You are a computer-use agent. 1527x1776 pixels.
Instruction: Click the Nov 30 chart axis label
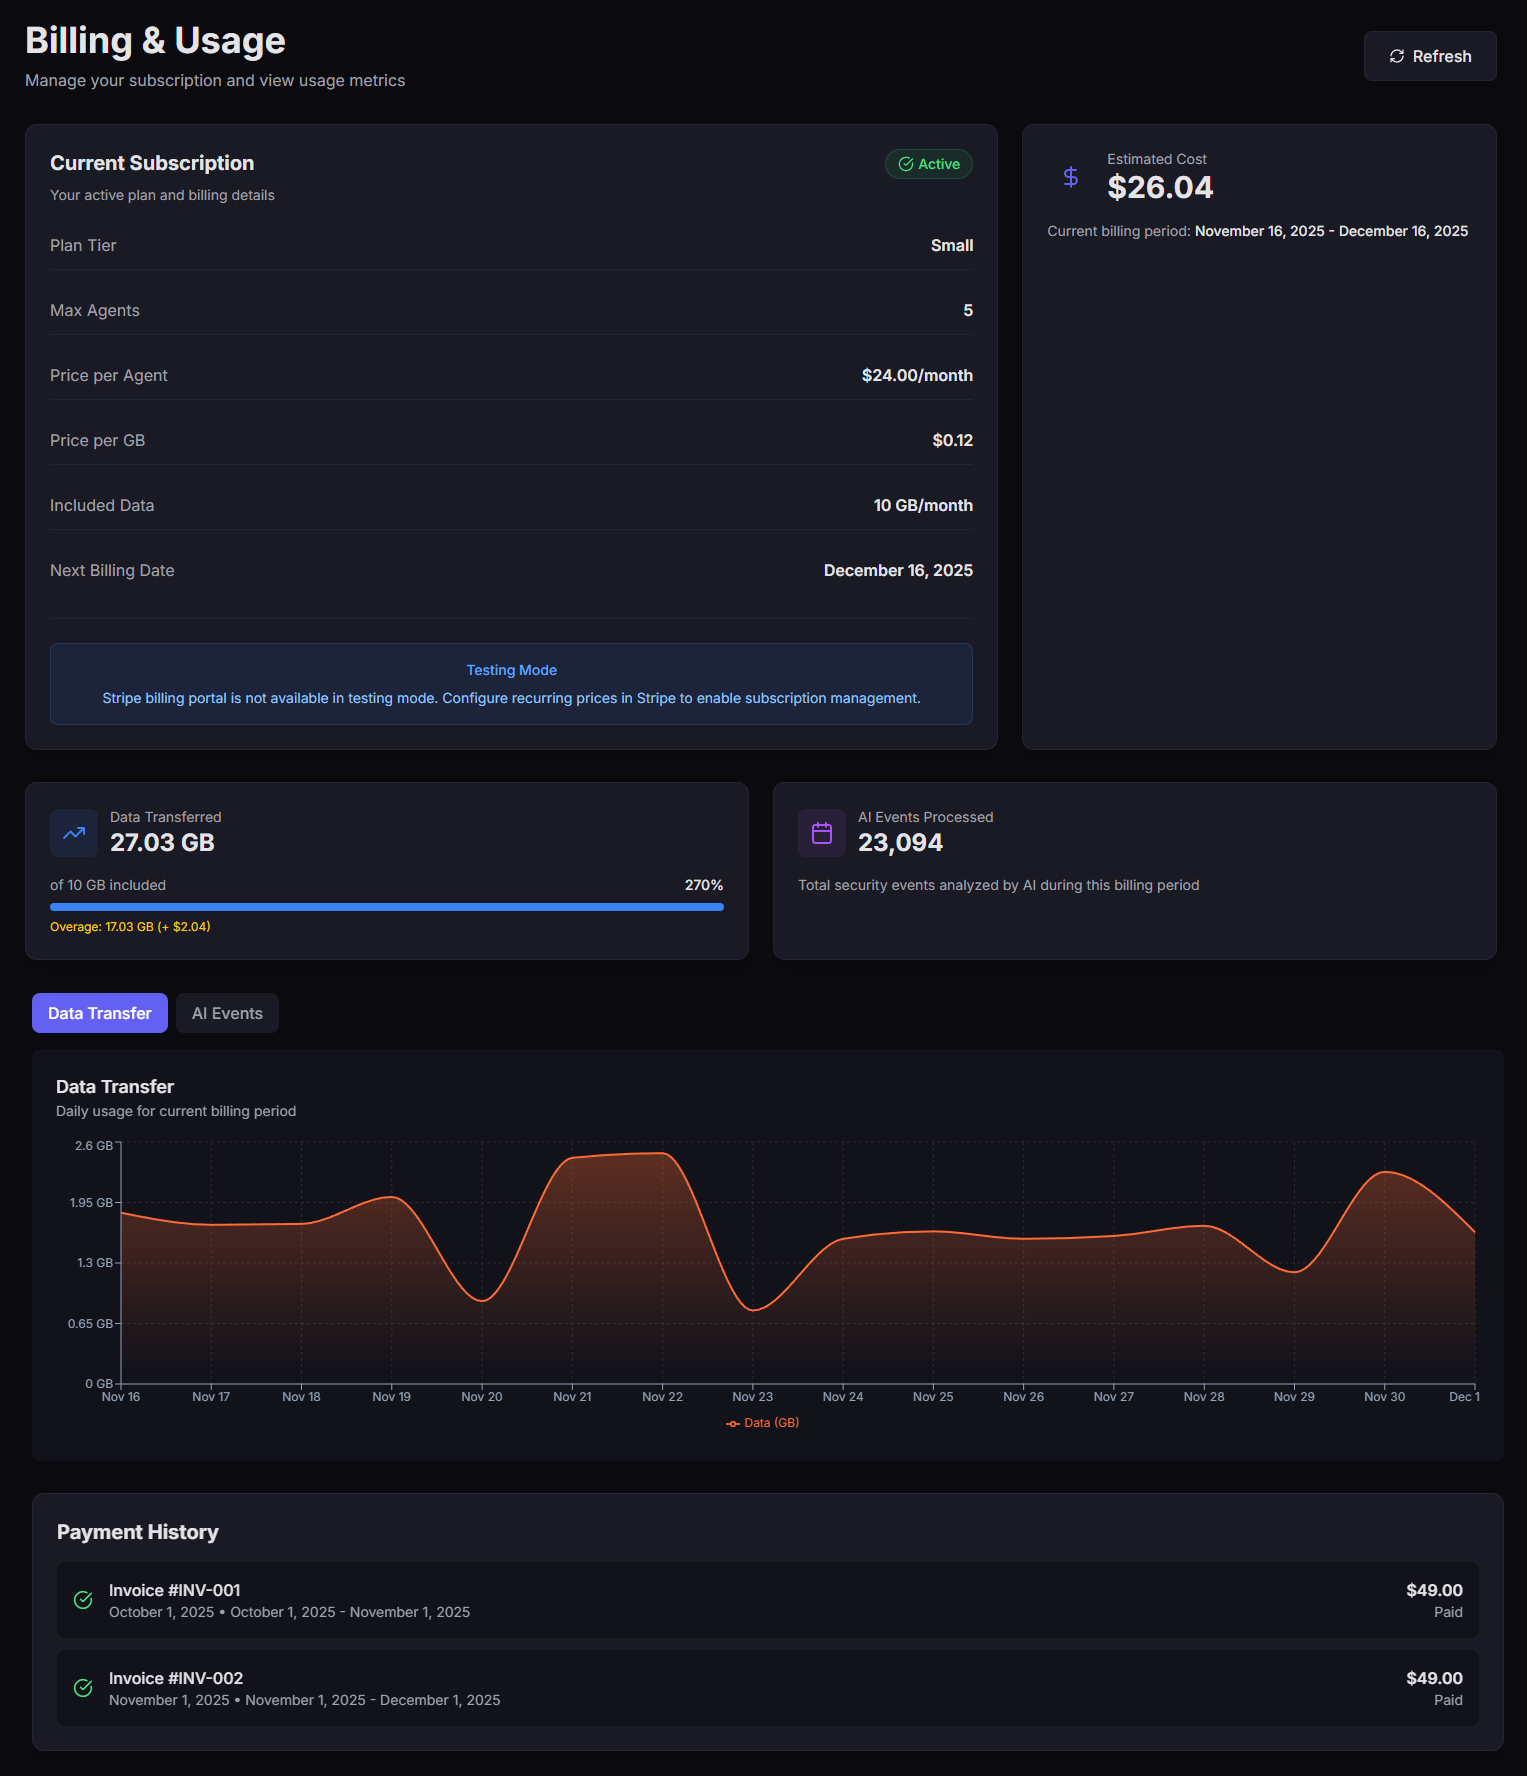1384,1397
